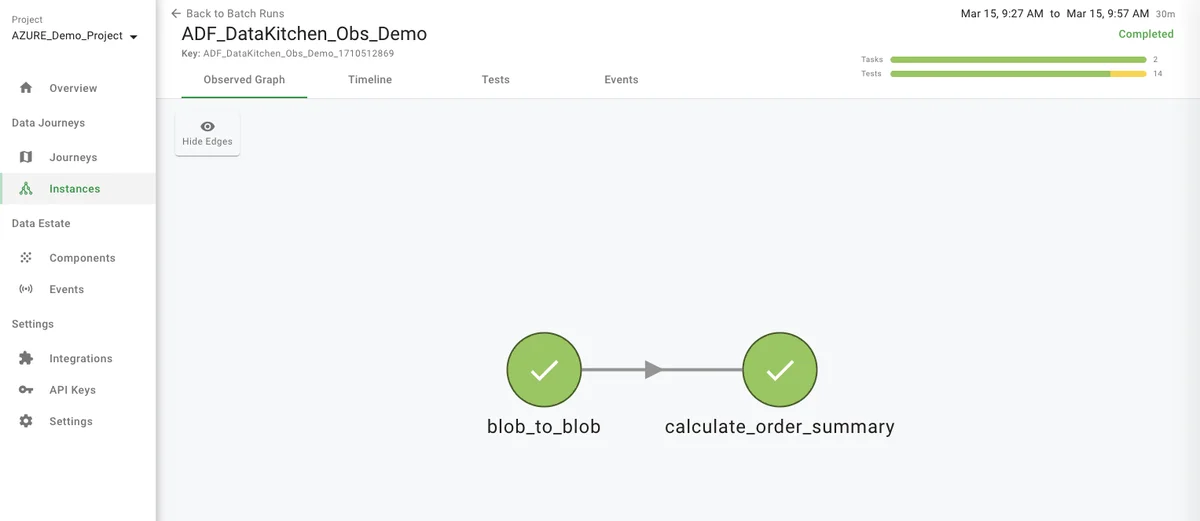Click the Tasks progress bar
The width and height of the screenshot is (1200, 521).
click(x=1018, y=60)
